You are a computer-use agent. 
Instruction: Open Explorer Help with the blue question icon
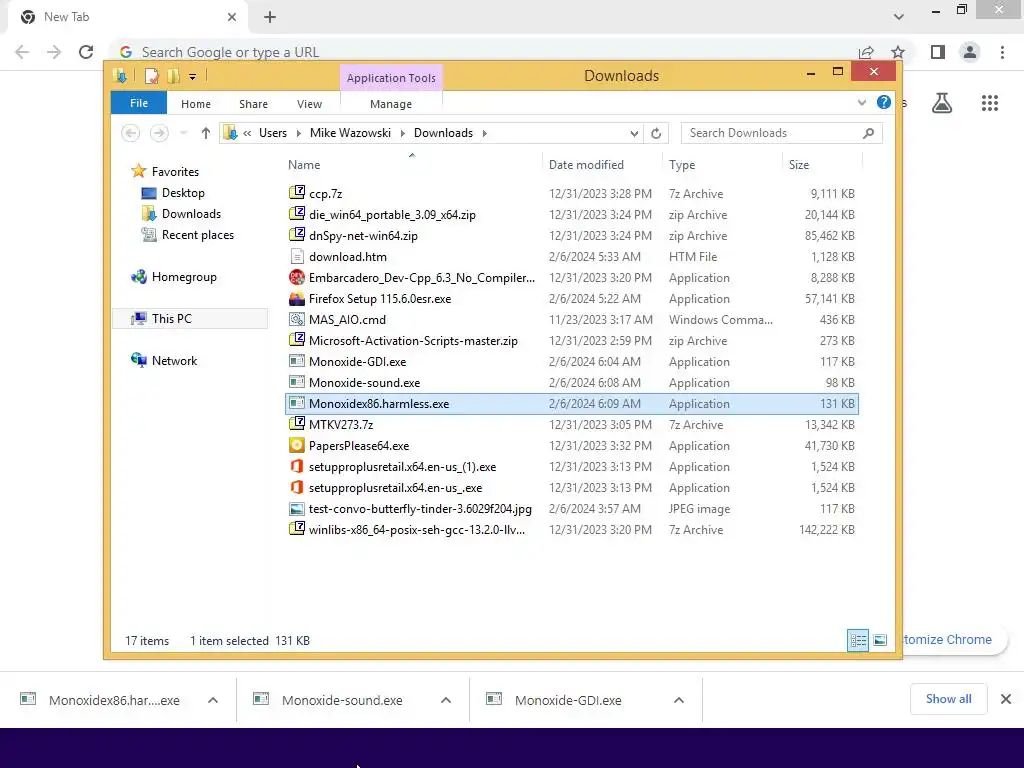884,102
